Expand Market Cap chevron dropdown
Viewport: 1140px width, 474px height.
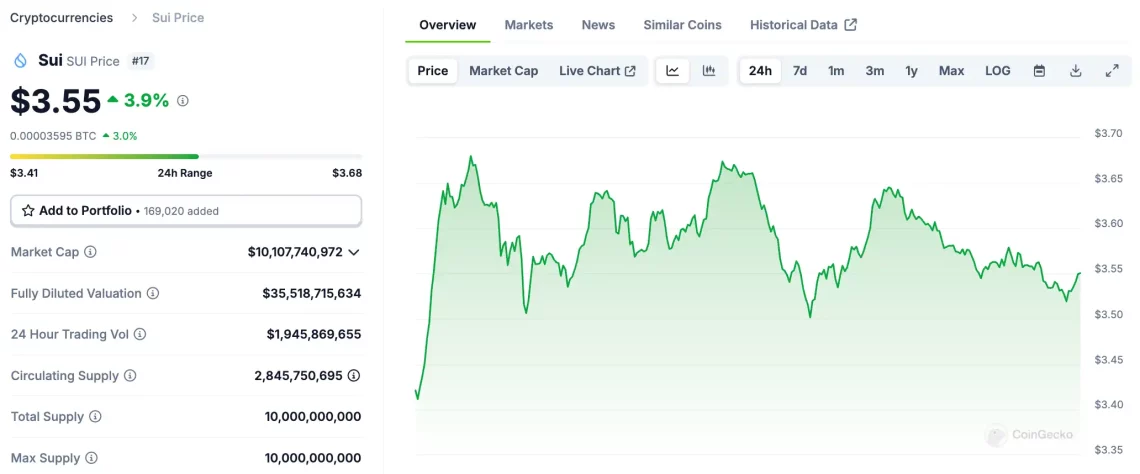pyautogui.click(x=354, y=252)
